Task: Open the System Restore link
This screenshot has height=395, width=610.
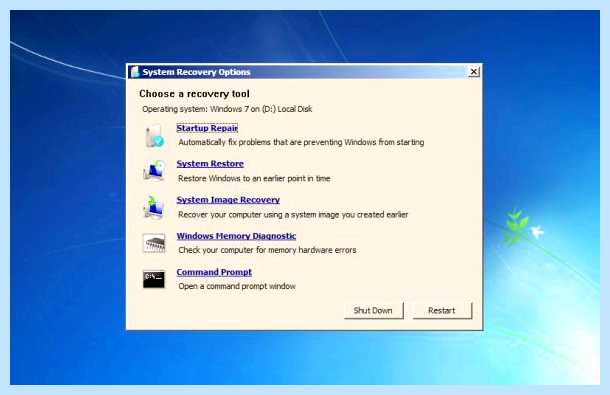Action: pos(210,164)
